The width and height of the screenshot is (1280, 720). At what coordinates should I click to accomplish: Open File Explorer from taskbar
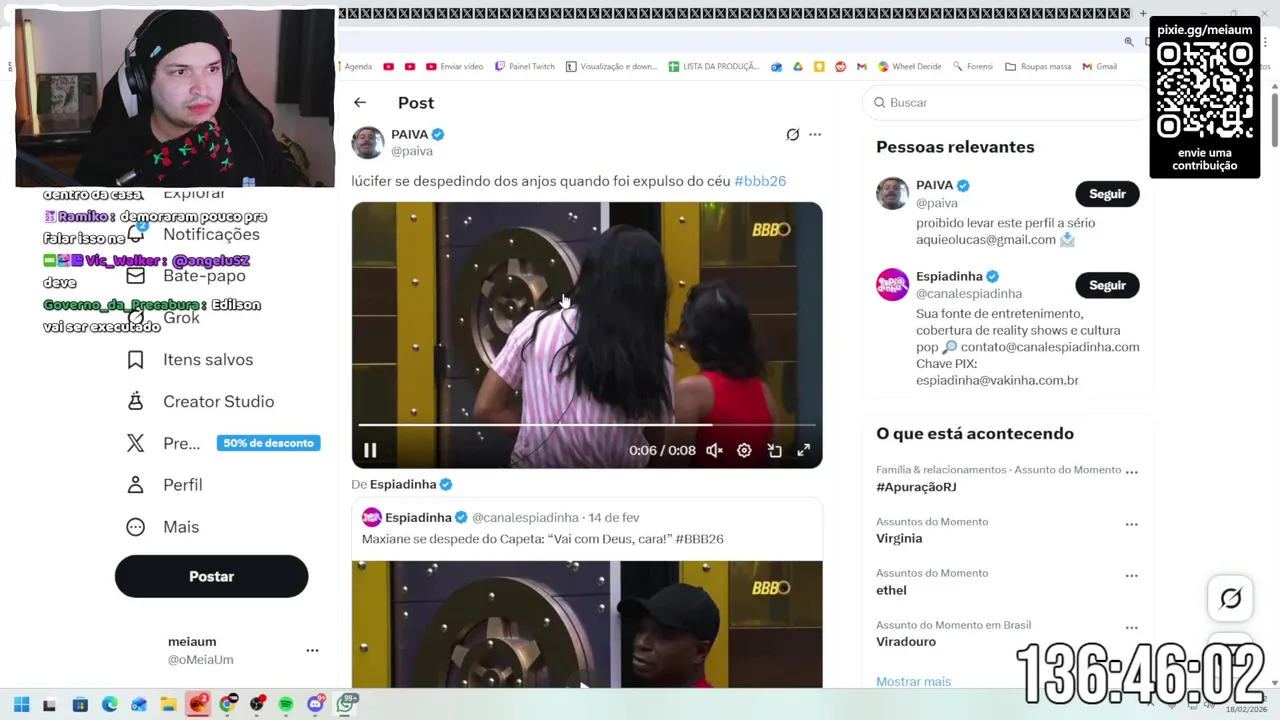(x=168, y=705)
